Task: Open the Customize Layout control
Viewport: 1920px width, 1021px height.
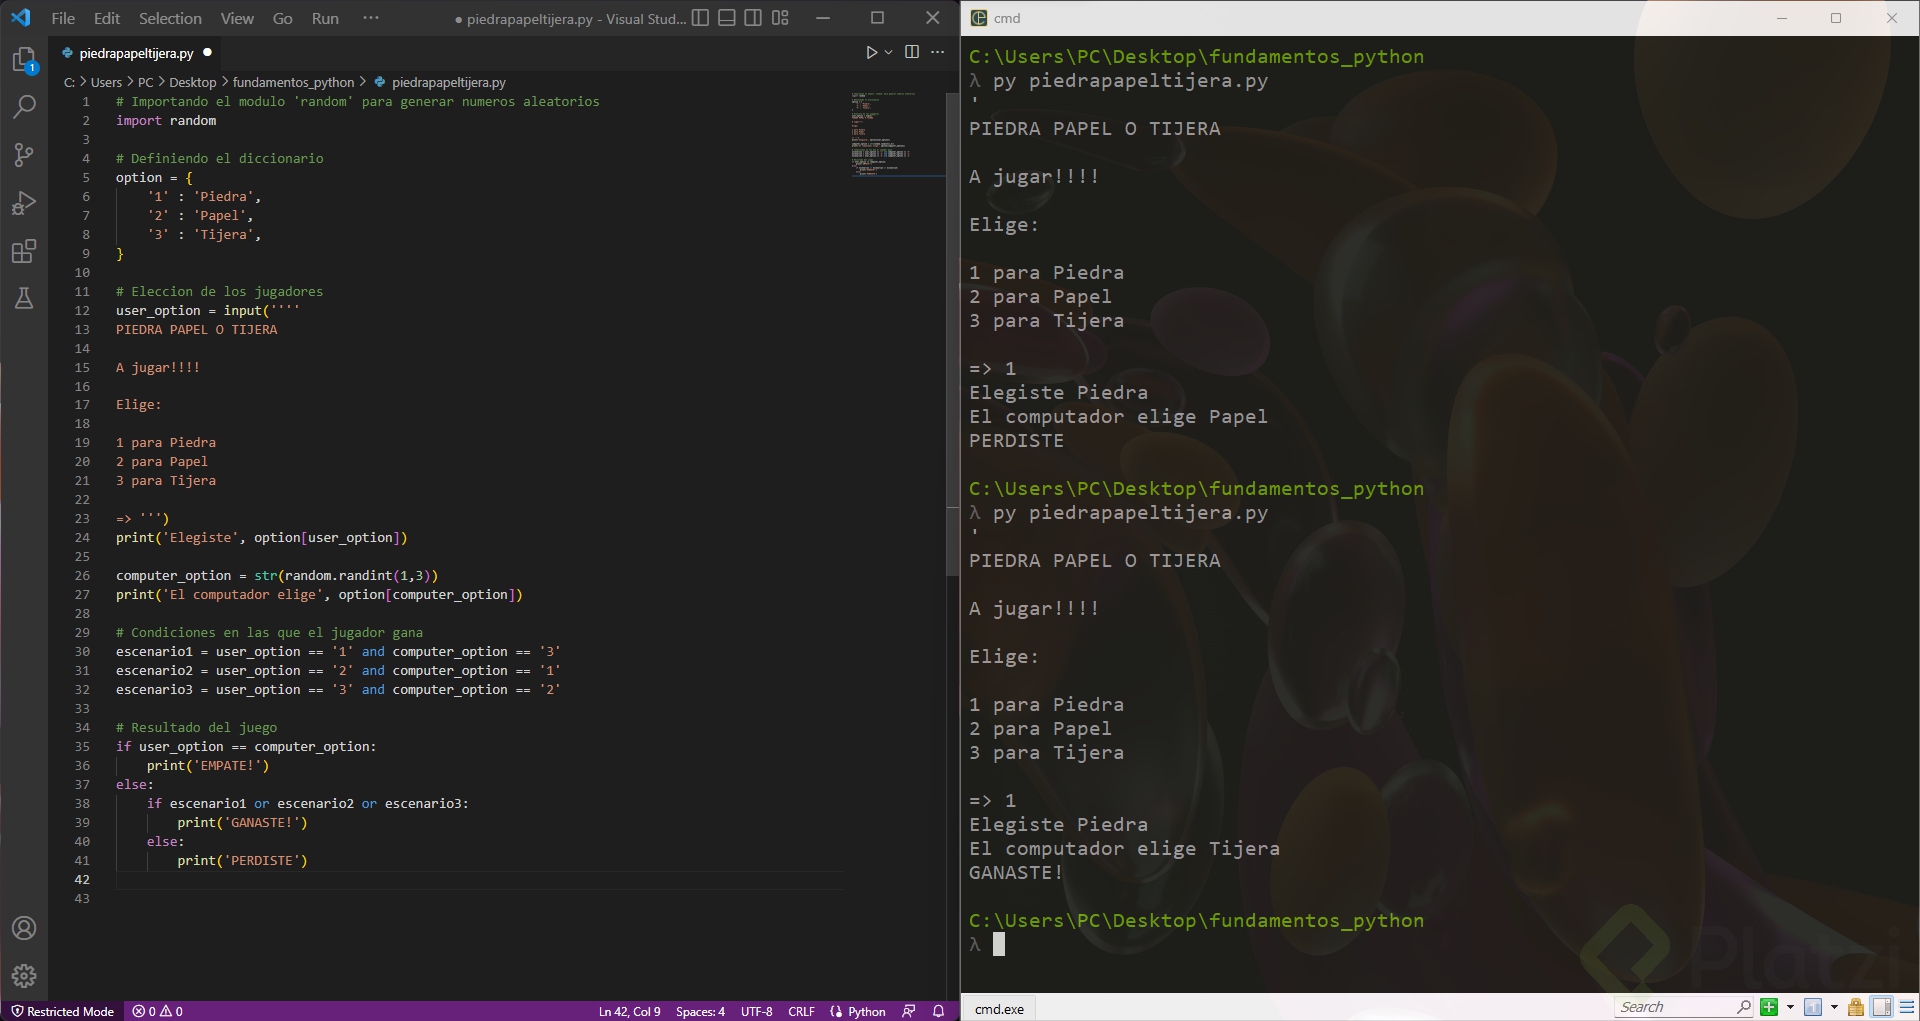Action: click(780, 18)
